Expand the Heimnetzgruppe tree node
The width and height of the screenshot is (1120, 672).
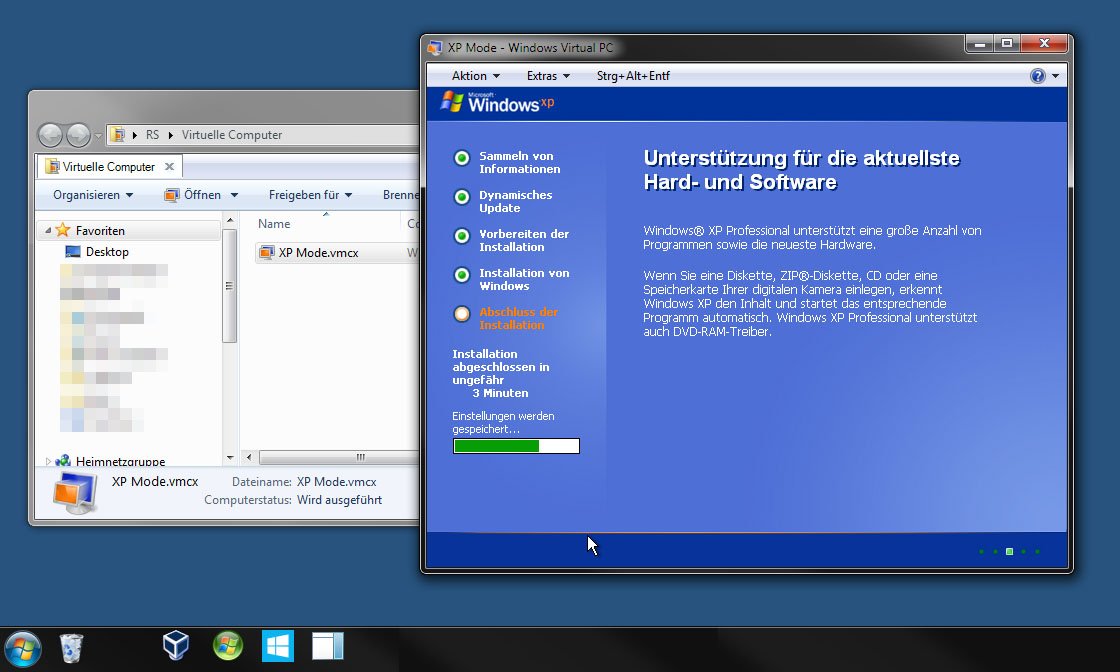(x=48, y=461)
